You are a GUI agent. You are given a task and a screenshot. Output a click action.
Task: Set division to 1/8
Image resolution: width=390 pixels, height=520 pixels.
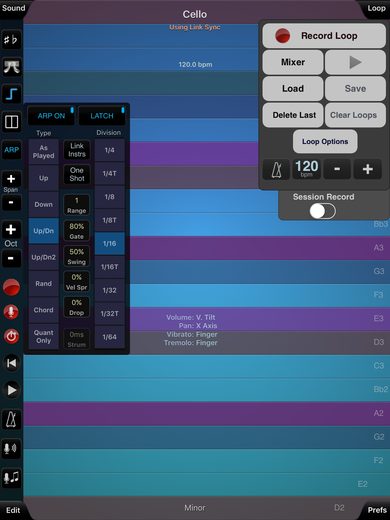[x=110, y=197]
